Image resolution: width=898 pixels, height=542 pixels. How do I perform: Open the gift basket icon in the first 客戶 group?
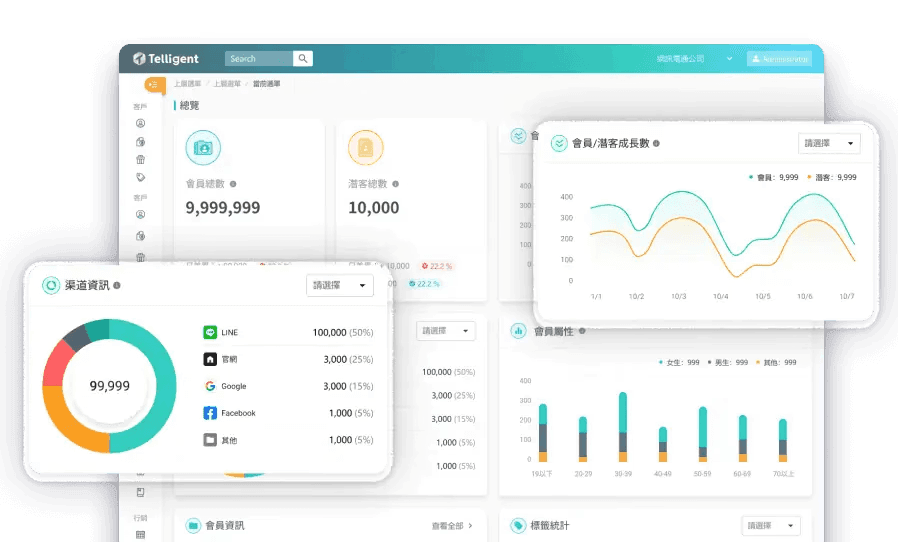point(140,159)
